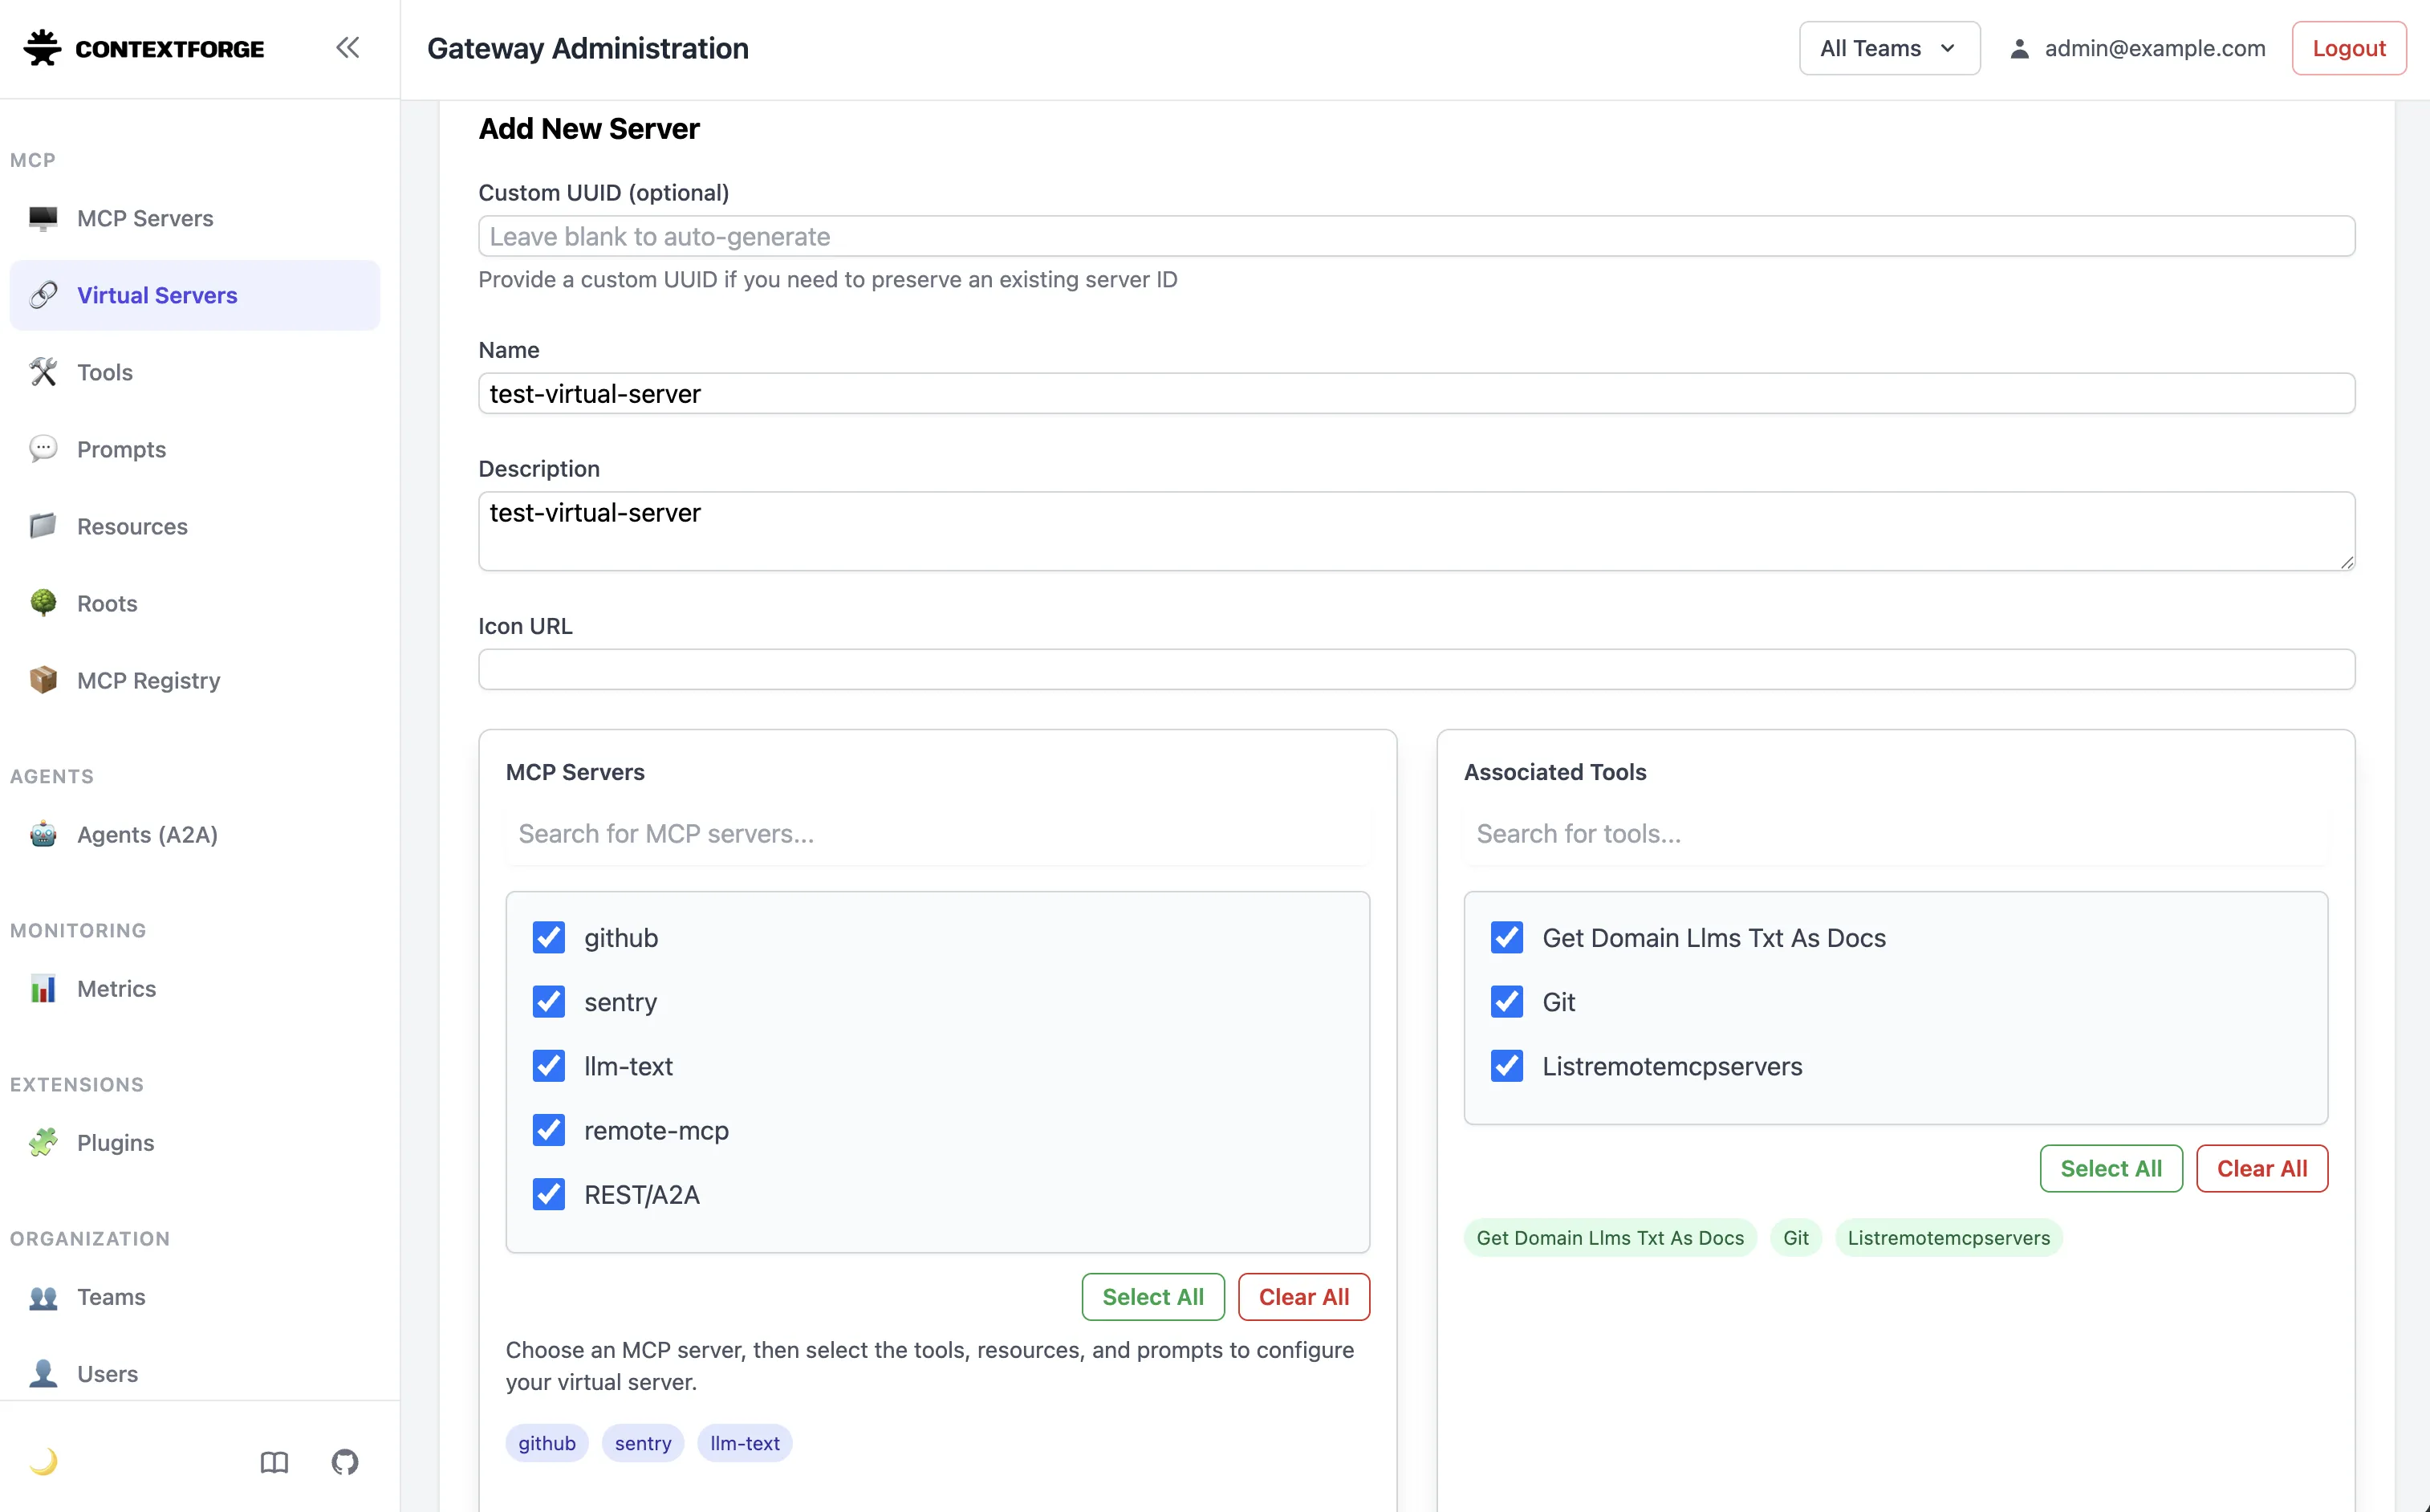2430x1512 pixels.
Task: Open documentation book icon
Action: pos(274,1462)
